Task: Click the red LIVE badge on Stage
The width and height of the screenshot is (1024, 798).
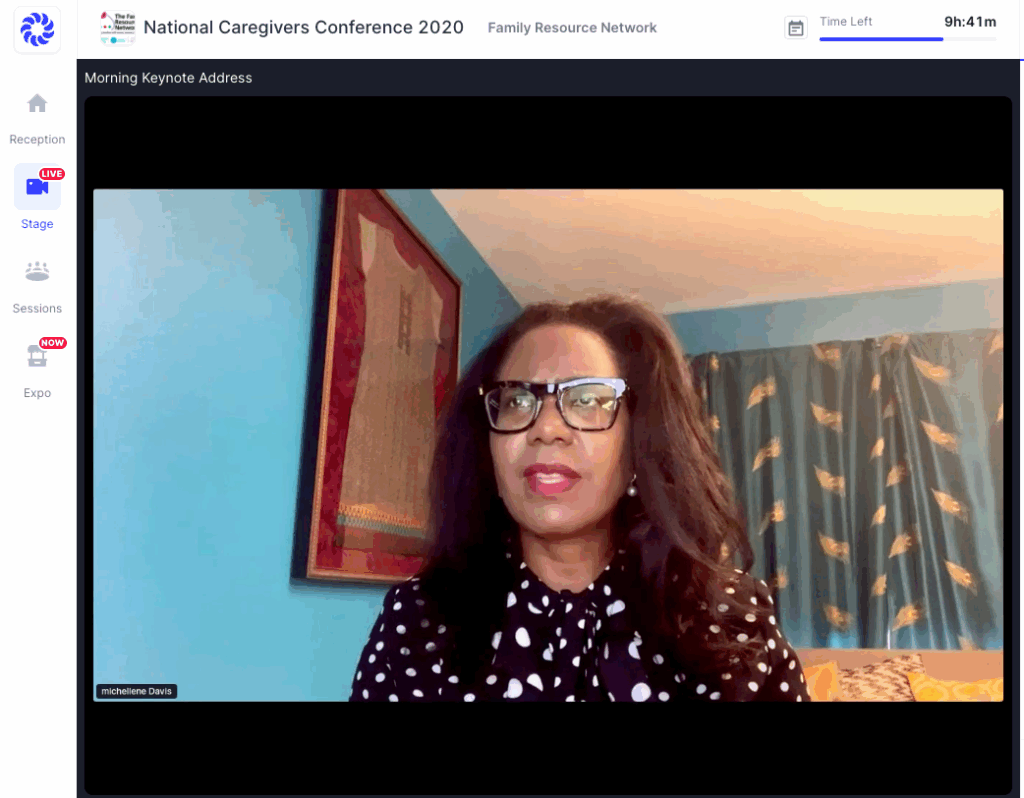Action: point(52,174)
